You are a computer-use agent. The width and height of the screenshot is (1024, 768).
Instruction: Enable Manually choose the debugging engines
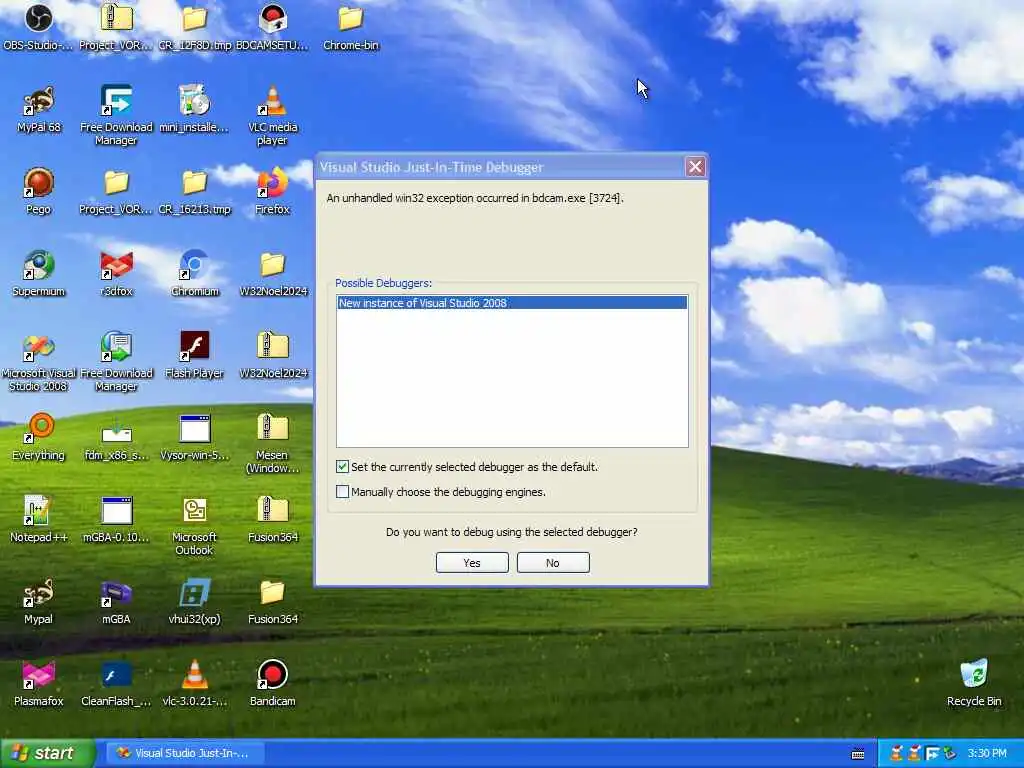point(342,492)
